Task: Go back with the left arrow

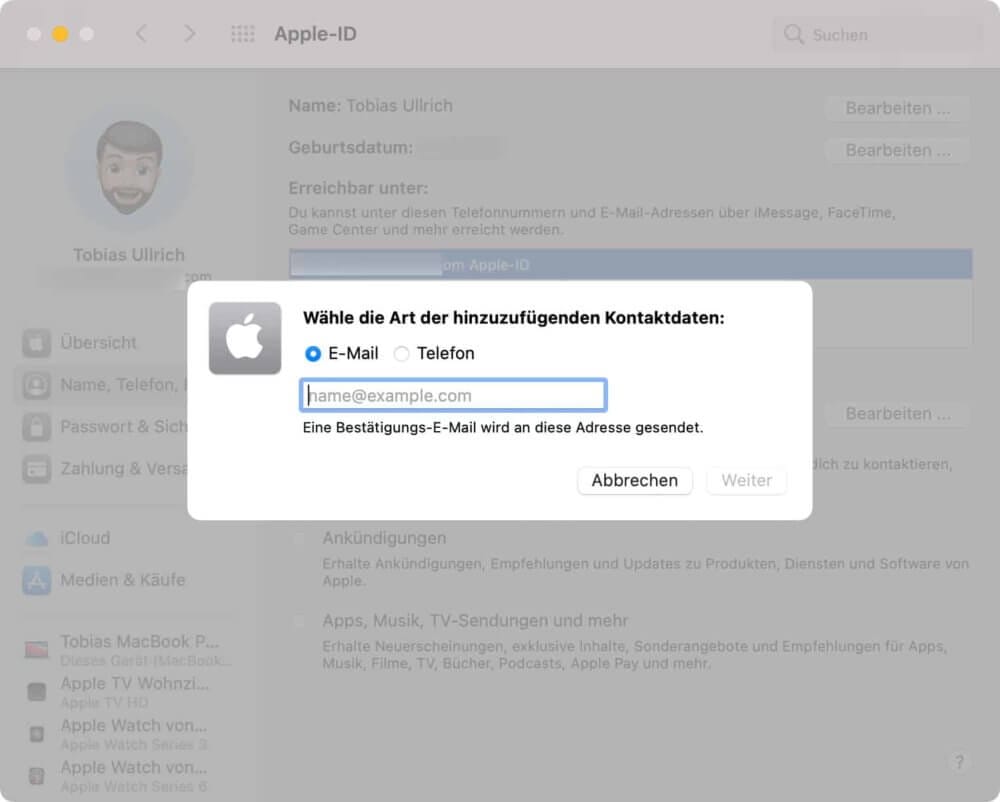Action: click(141, 34)
